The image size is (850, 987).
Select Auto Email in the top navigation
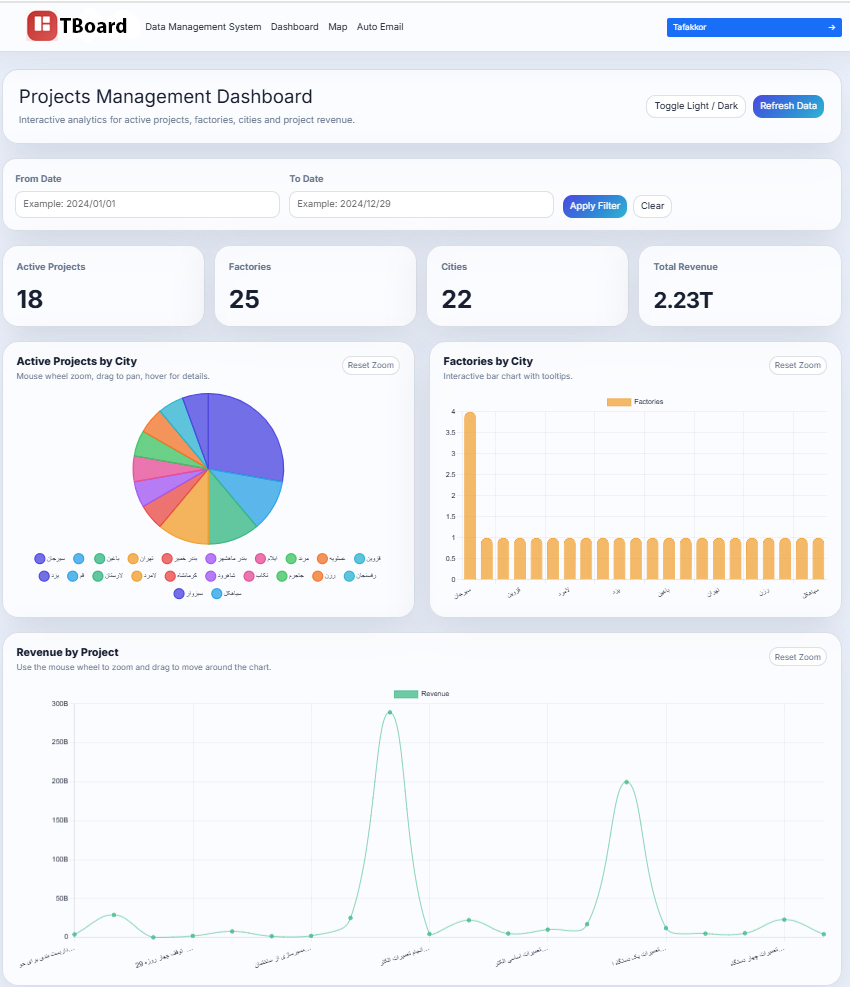(x=380, y=27)
